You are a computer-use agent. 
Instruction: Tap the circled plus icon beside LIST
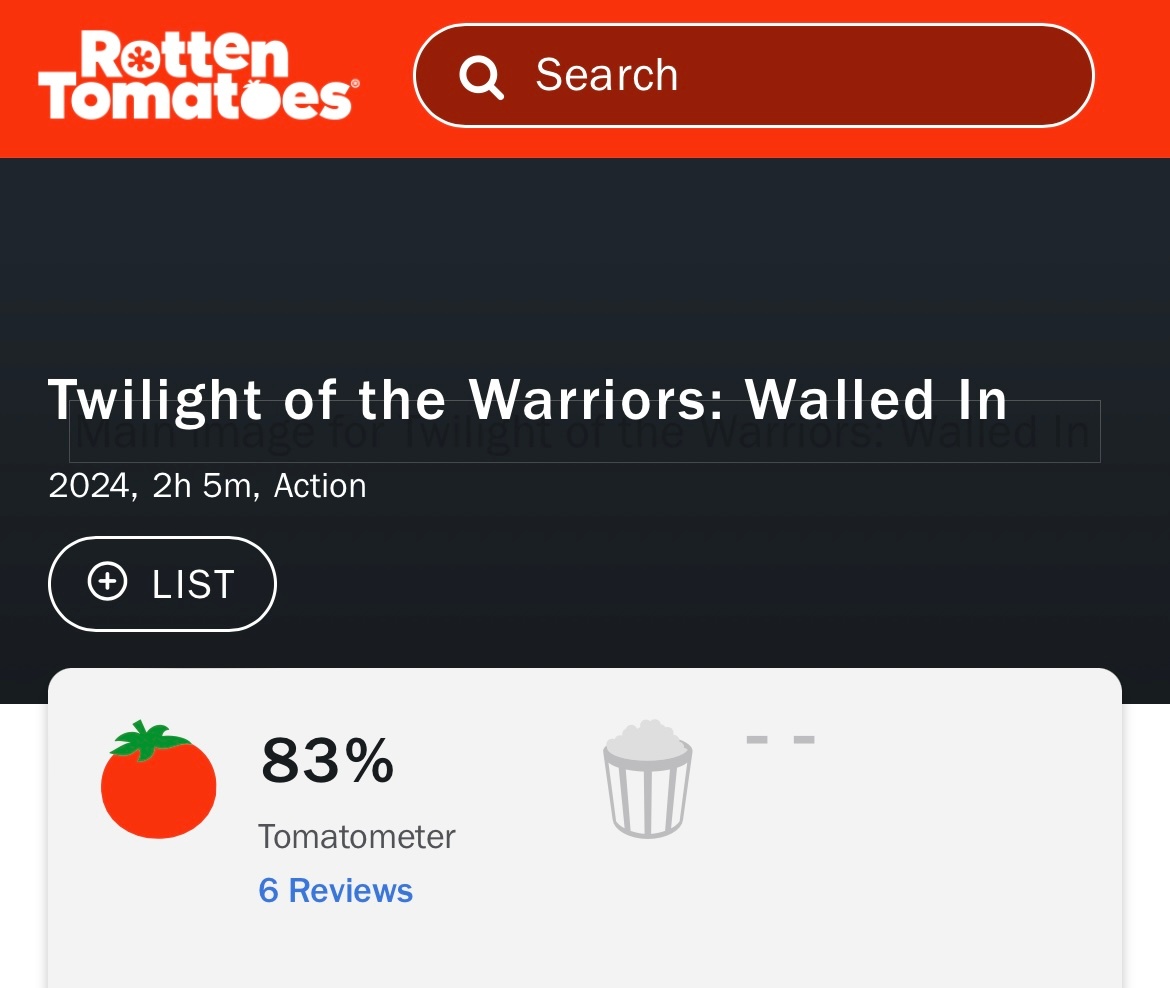[107, 581]
